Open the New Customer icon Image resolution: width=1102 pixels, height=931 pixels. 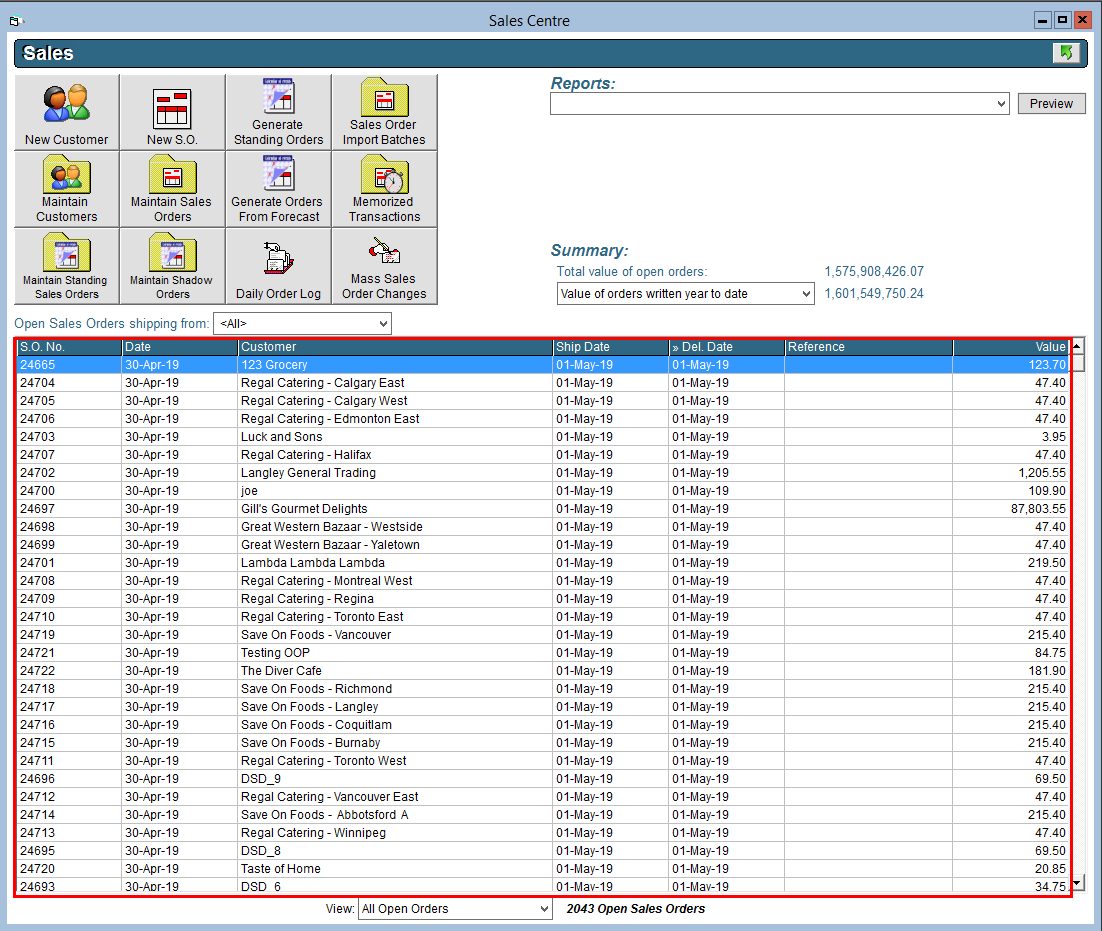[x=67, y=112]
